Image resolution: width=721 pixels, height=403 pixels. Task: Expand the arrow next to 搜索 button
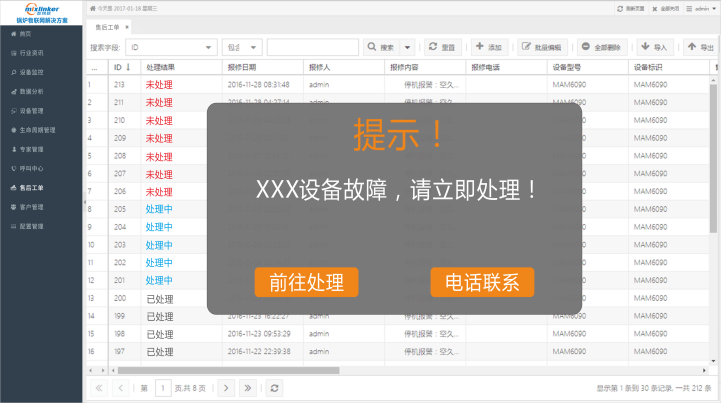408,47
